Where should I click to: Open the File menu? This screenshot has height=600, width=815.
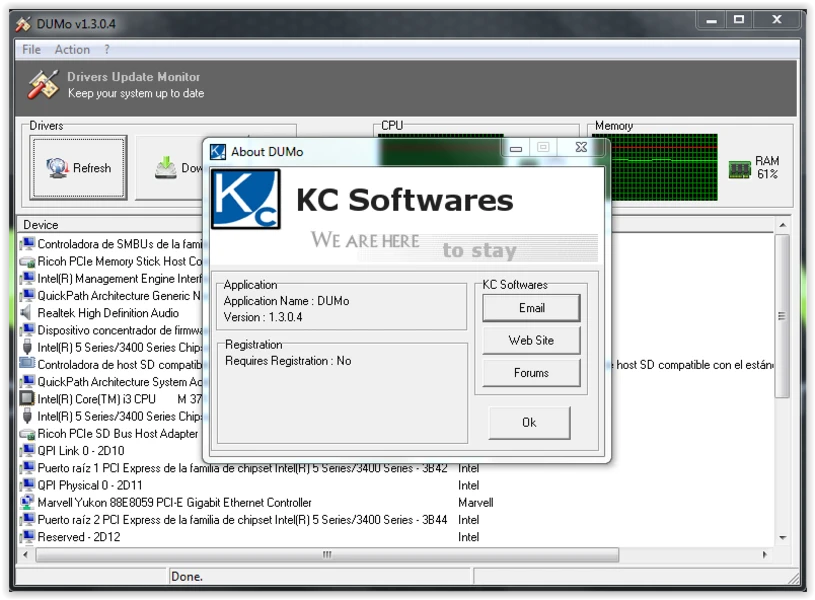tap(31, 49)
